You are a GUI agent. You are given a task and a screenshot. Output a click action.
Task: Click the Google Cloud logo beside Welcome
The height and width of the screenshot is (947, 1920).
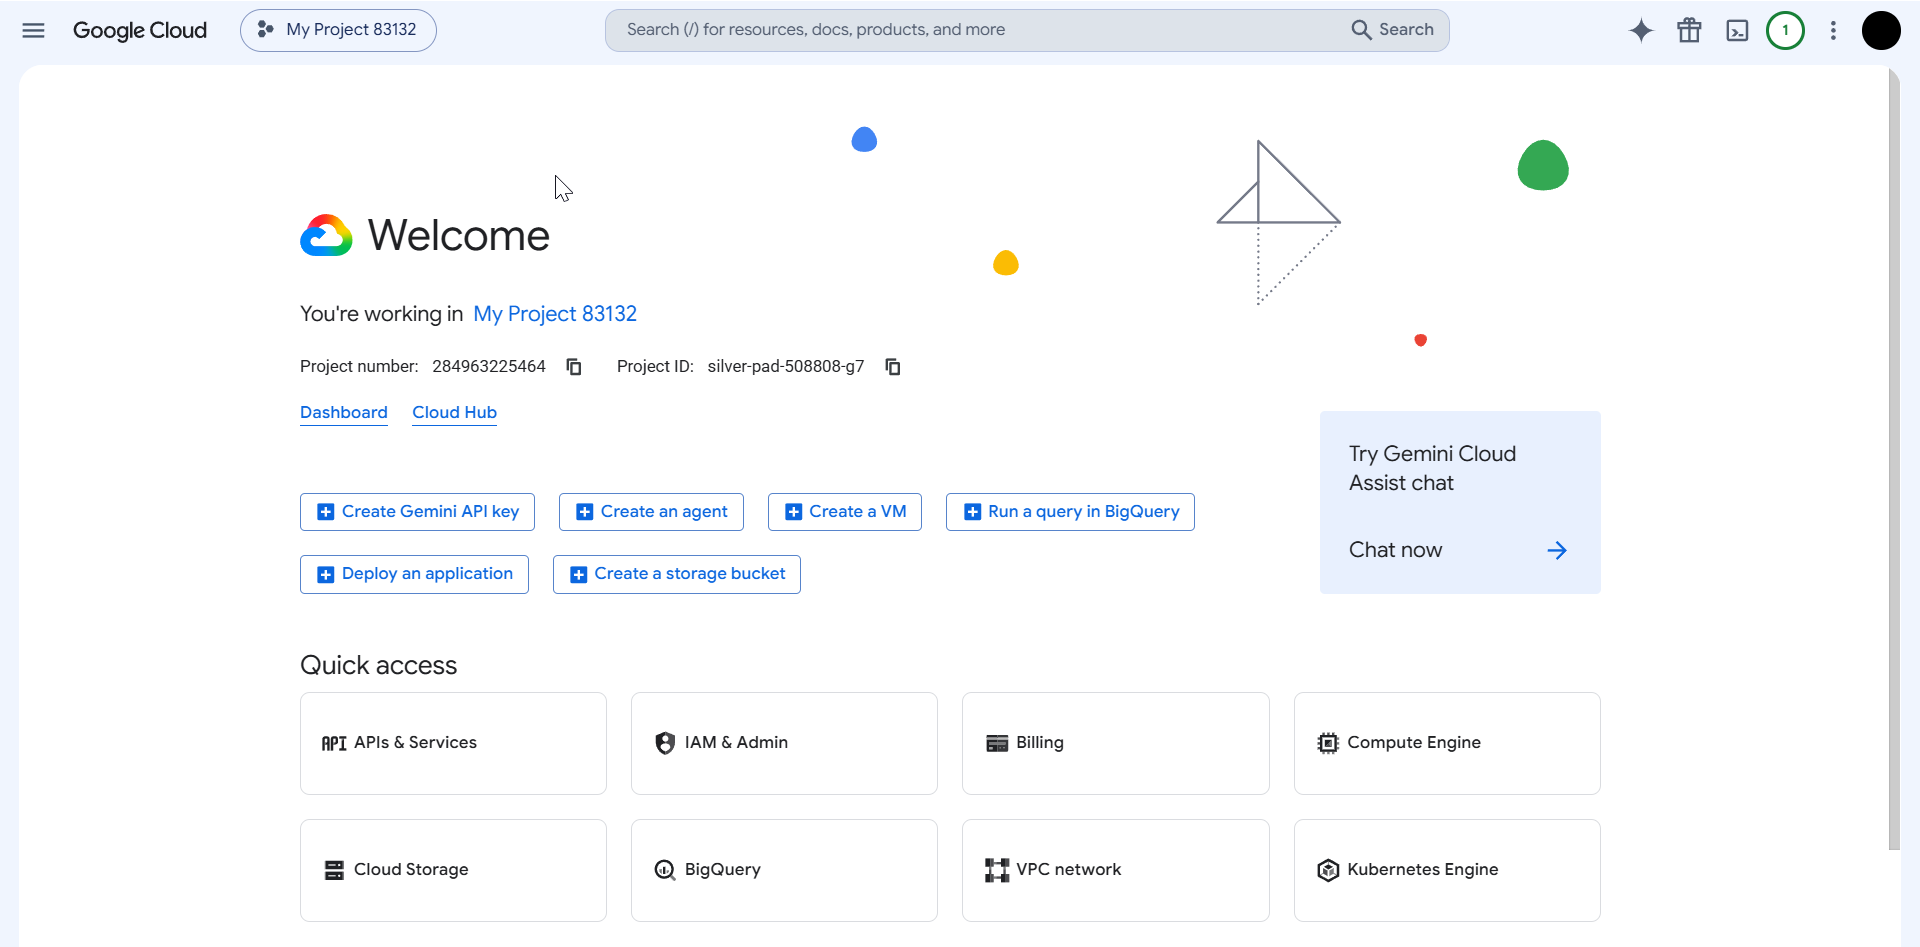(326, 236)
